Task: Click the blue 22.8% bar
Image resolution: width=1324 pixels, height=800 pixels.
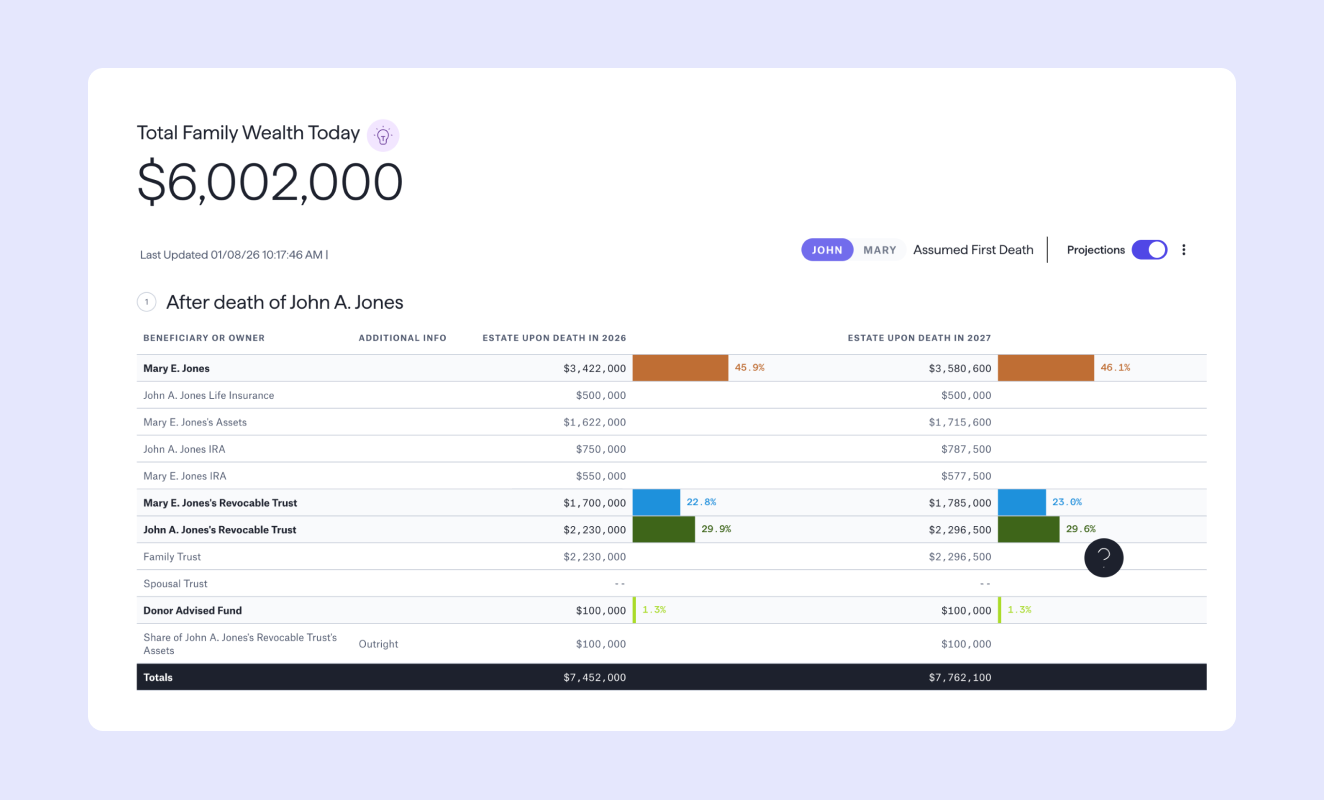Action: tap(656, 502)
